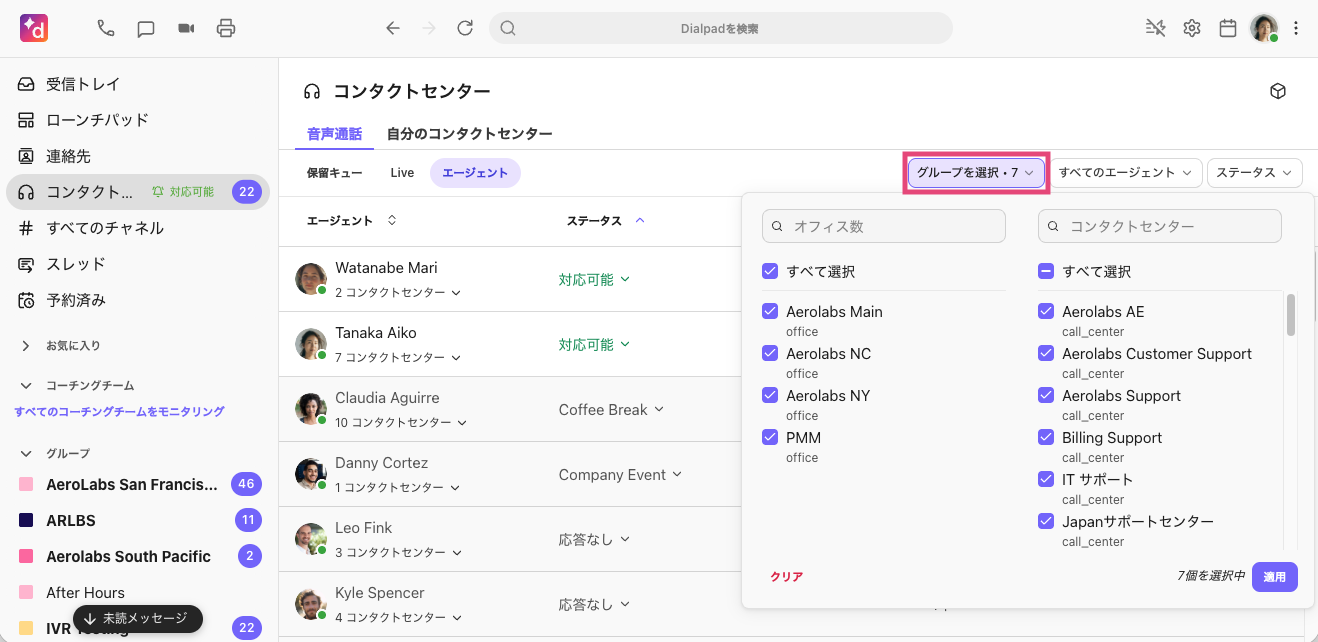Open すべてのチャネル in sidebar
This screenshot has width=1318, height=642.
(x=138, y=228)
